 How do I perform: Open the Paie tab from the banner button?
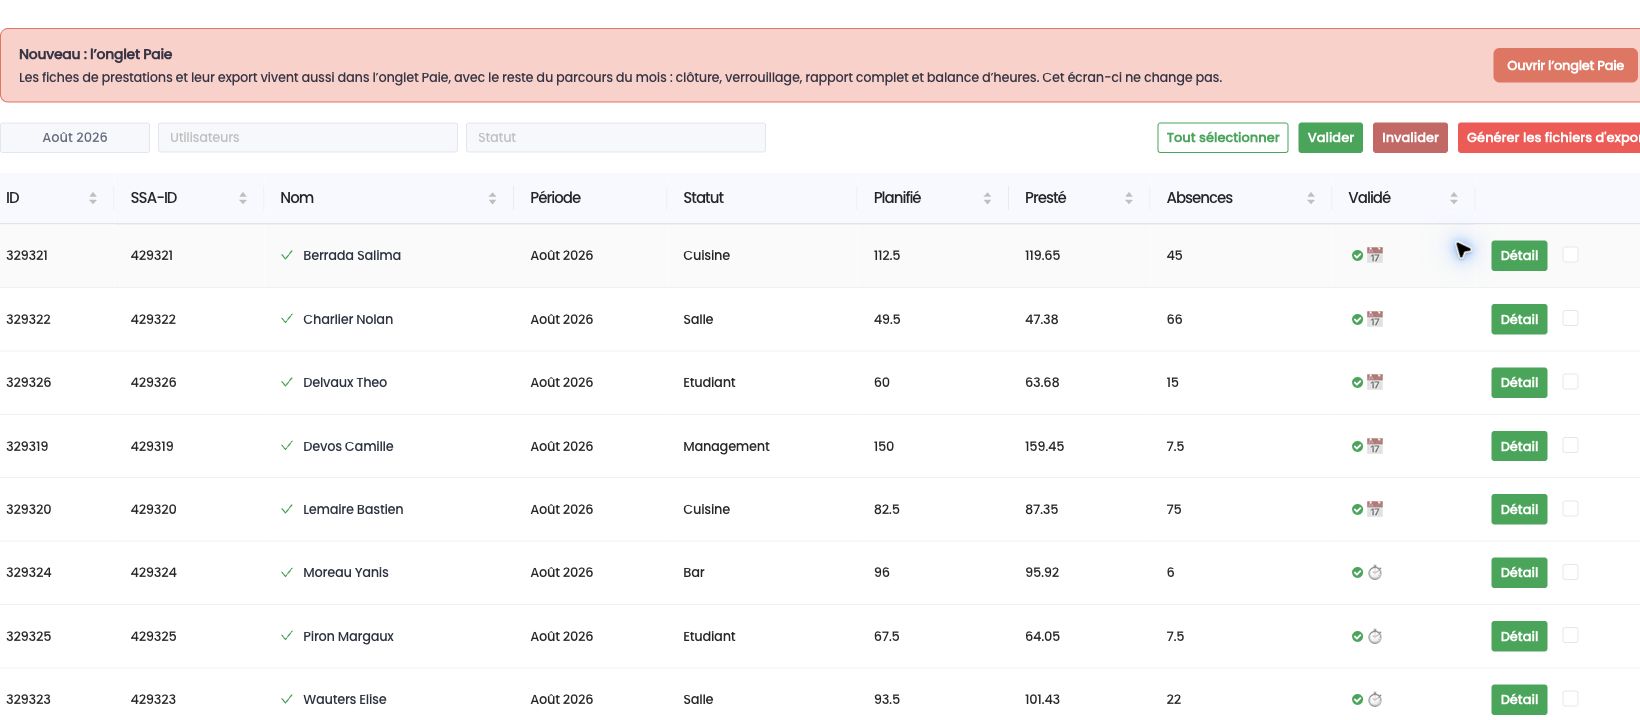(1565, 65)
